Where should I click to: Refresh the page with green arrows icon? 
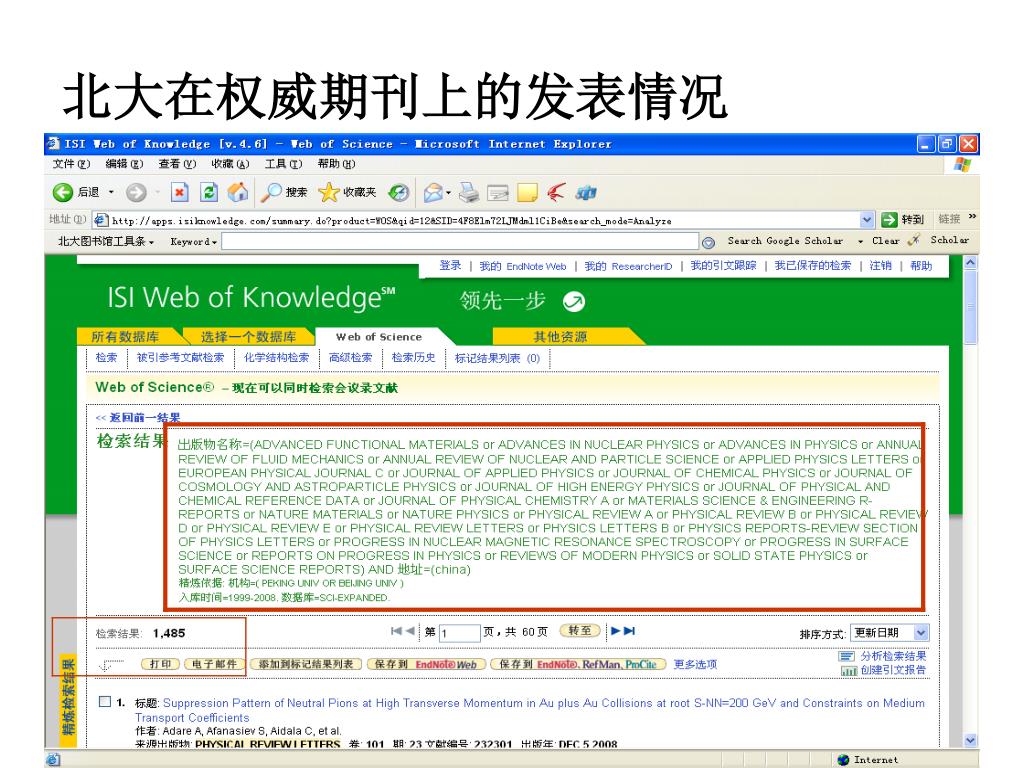208,192
